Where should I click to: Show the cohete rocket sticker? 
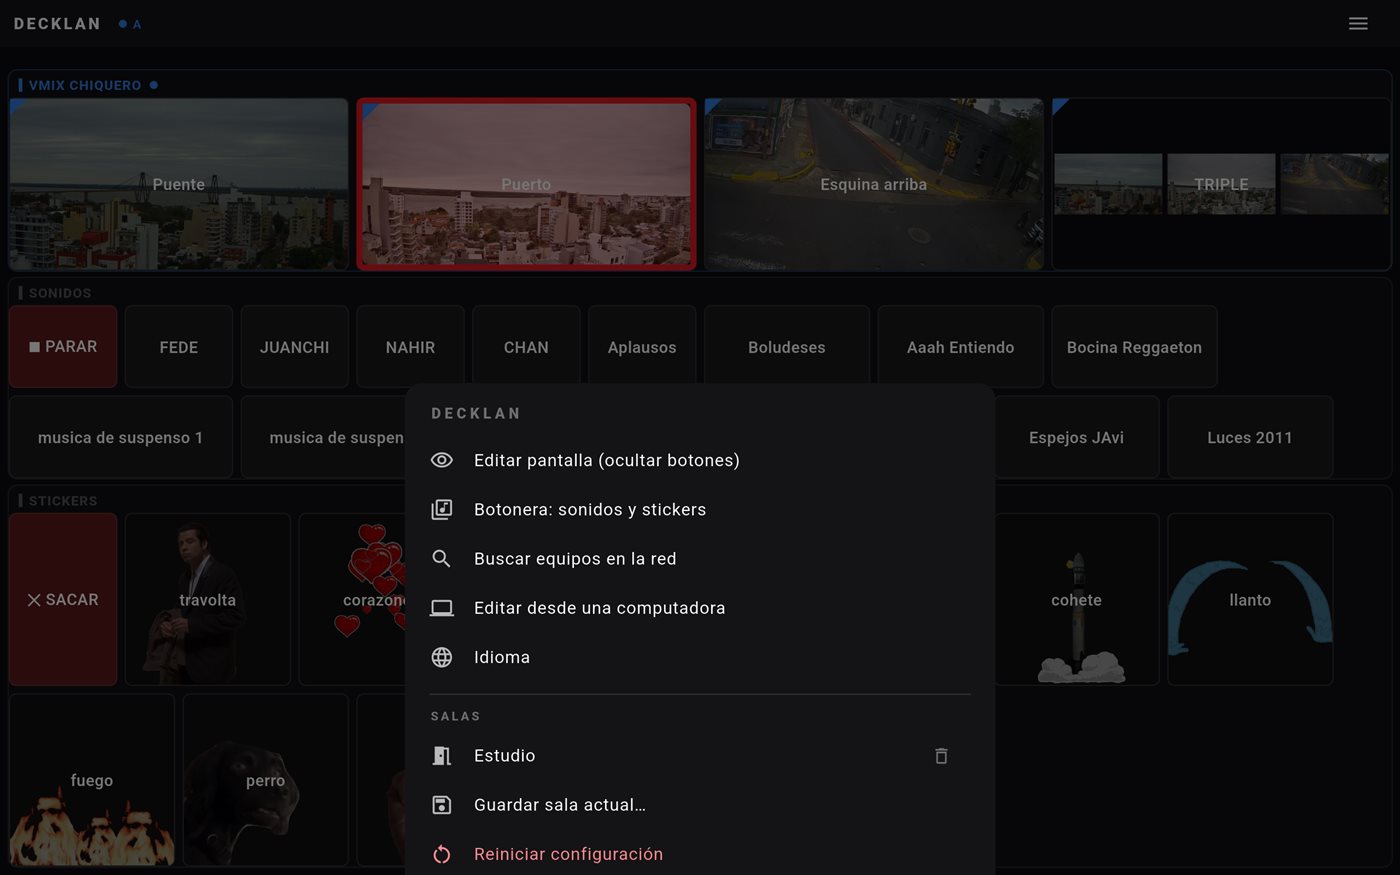pos(1077,600)
